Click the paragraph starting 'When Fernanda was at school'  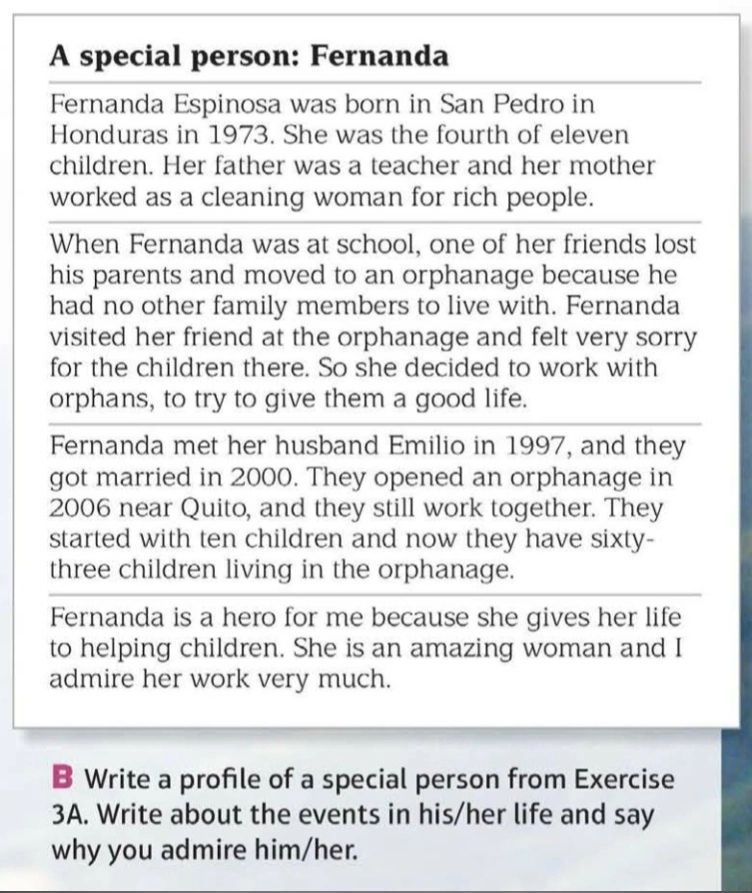(x=373, y=321)
